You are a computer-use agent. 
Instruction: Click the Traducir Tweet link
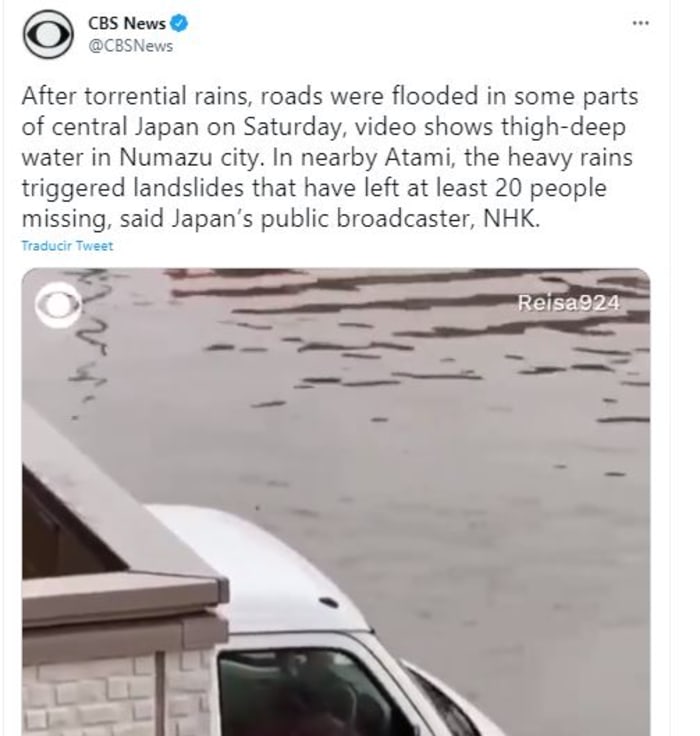coord(67,246)
